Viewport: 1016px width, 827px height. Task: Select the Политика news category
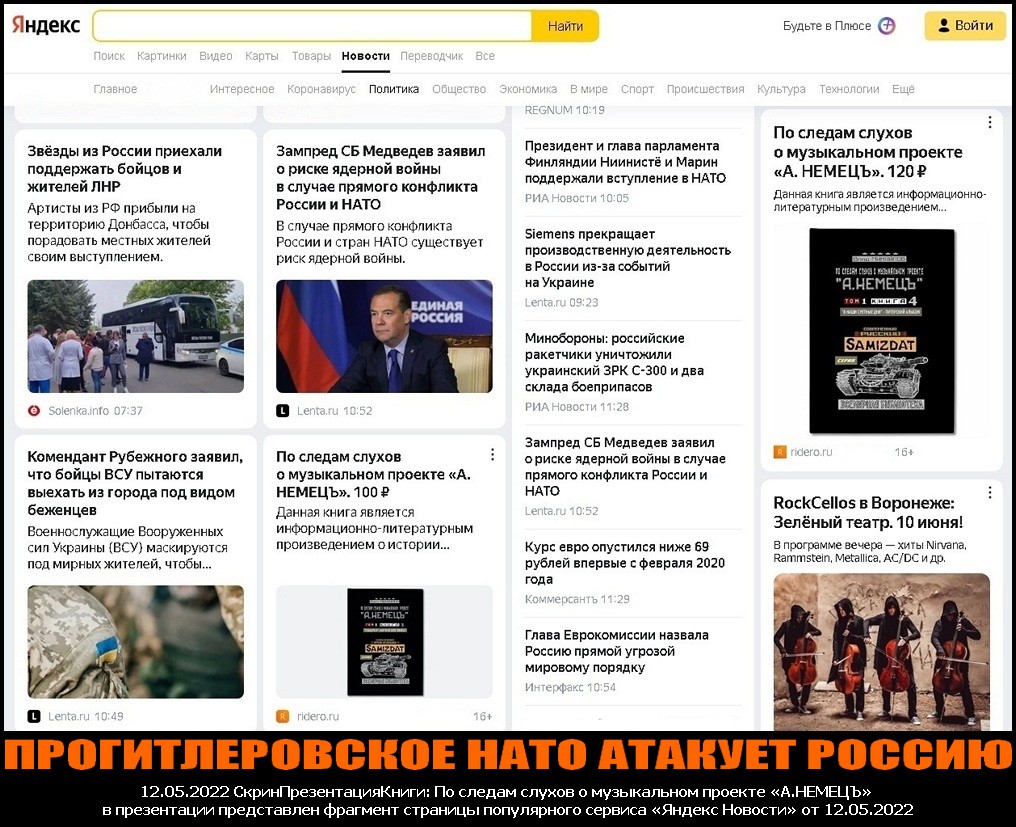click(x=394, y=89)
